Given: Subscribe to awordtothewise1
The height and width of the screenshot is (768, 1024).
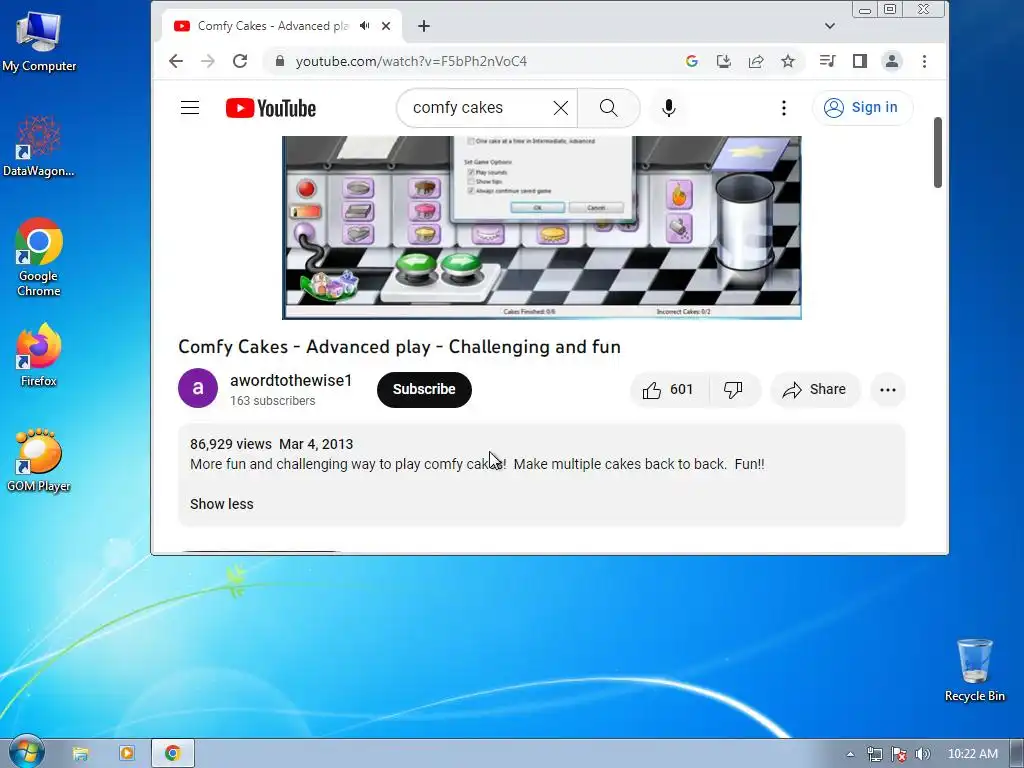Looking at the screenshot, I should pos(424,390).
